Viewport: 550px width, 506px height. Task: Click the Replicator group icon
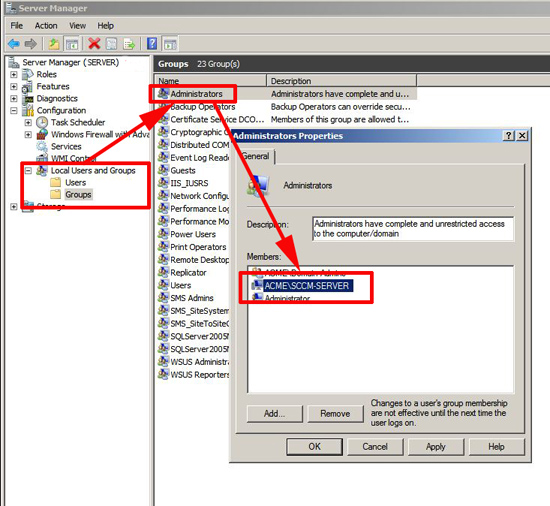tap(163, 272)
